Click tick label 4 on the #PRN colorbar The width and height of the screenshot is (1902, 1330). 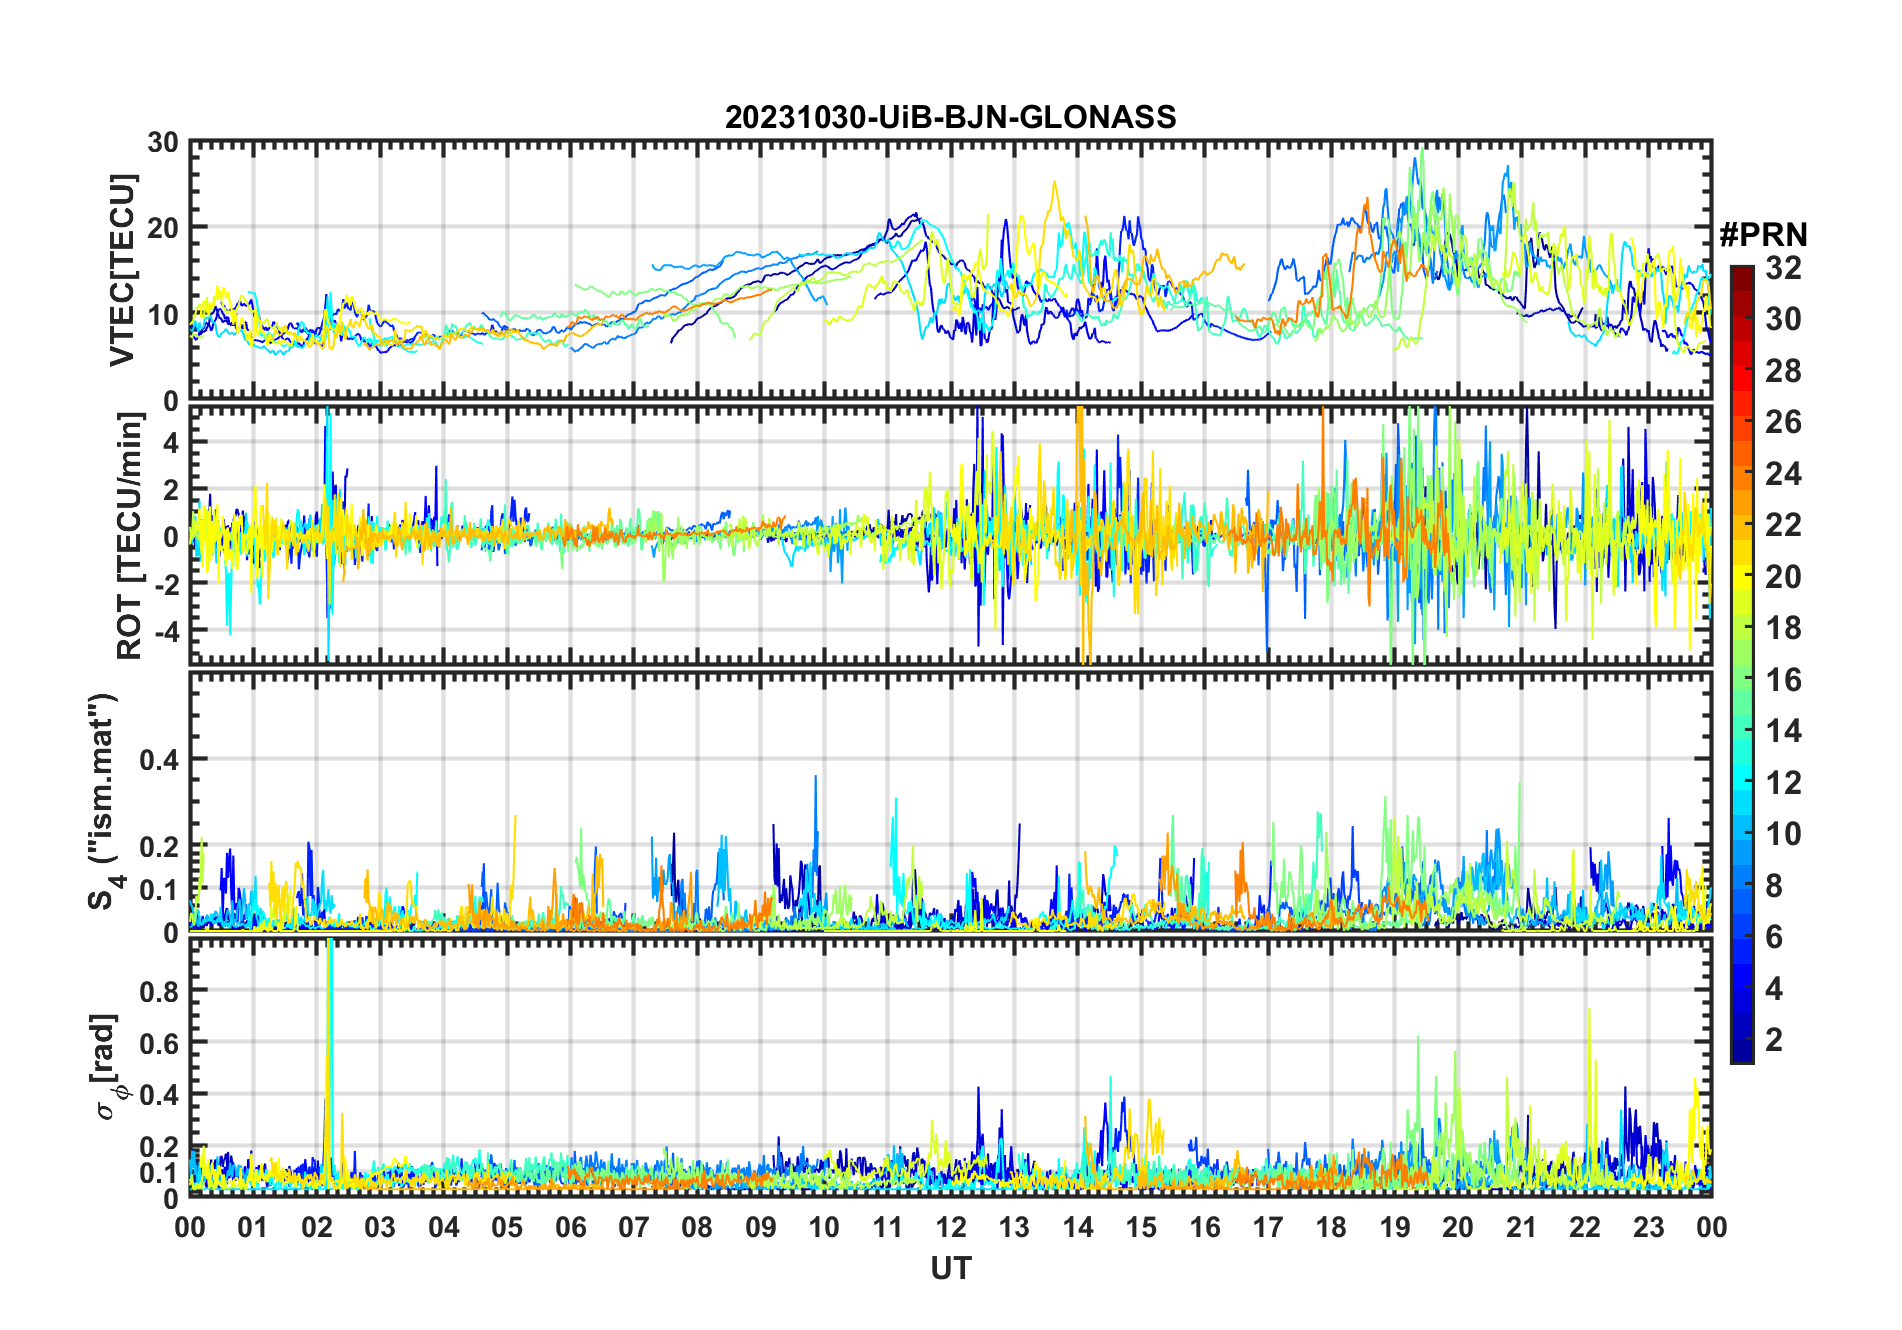[1774, 989]
